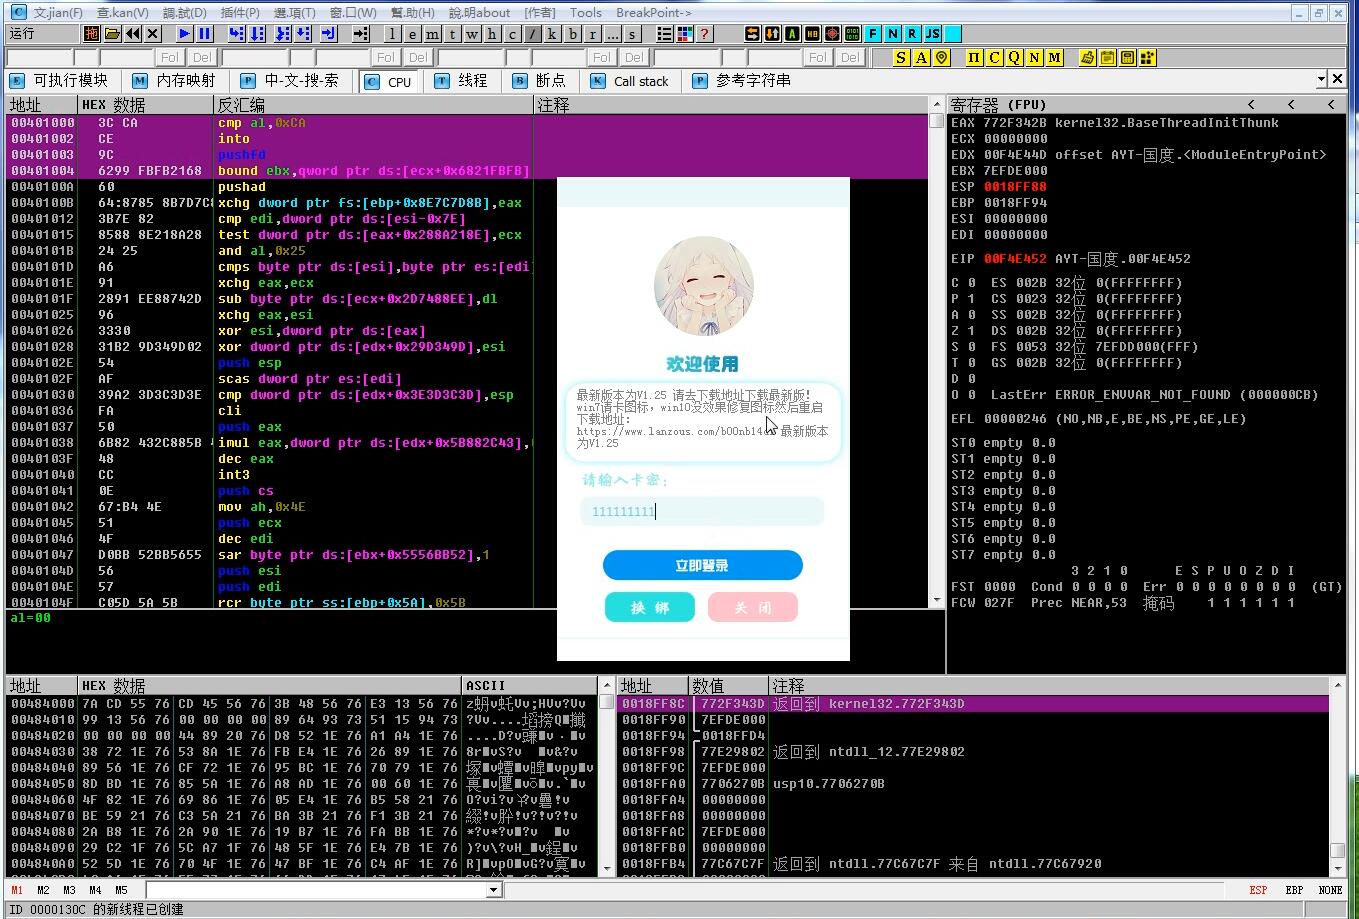The height and width of the screenshot is (919, 1359).
Task: Click the user avatar image
Action: pos(703,286)
